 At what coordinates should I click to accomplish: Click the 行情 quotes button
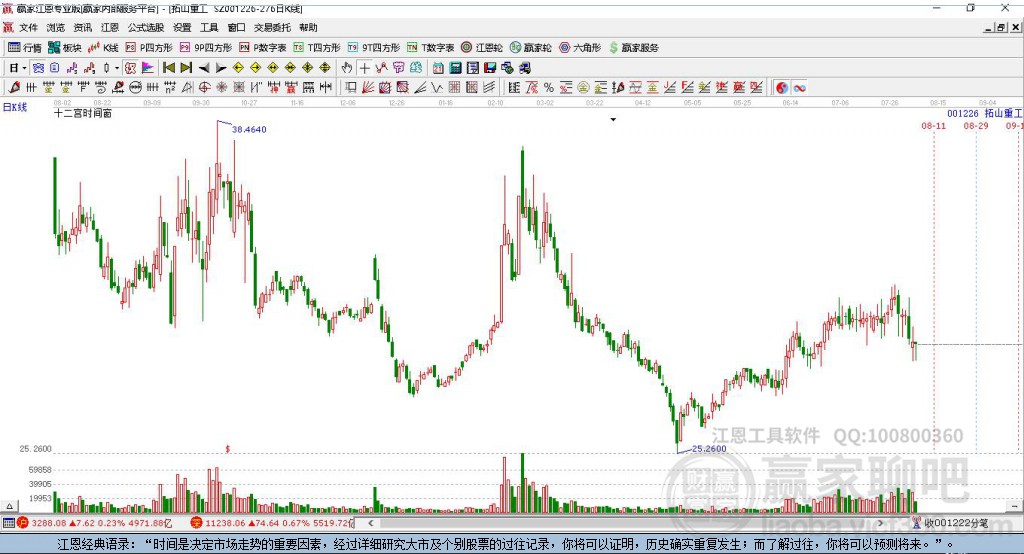click(25, 48)
